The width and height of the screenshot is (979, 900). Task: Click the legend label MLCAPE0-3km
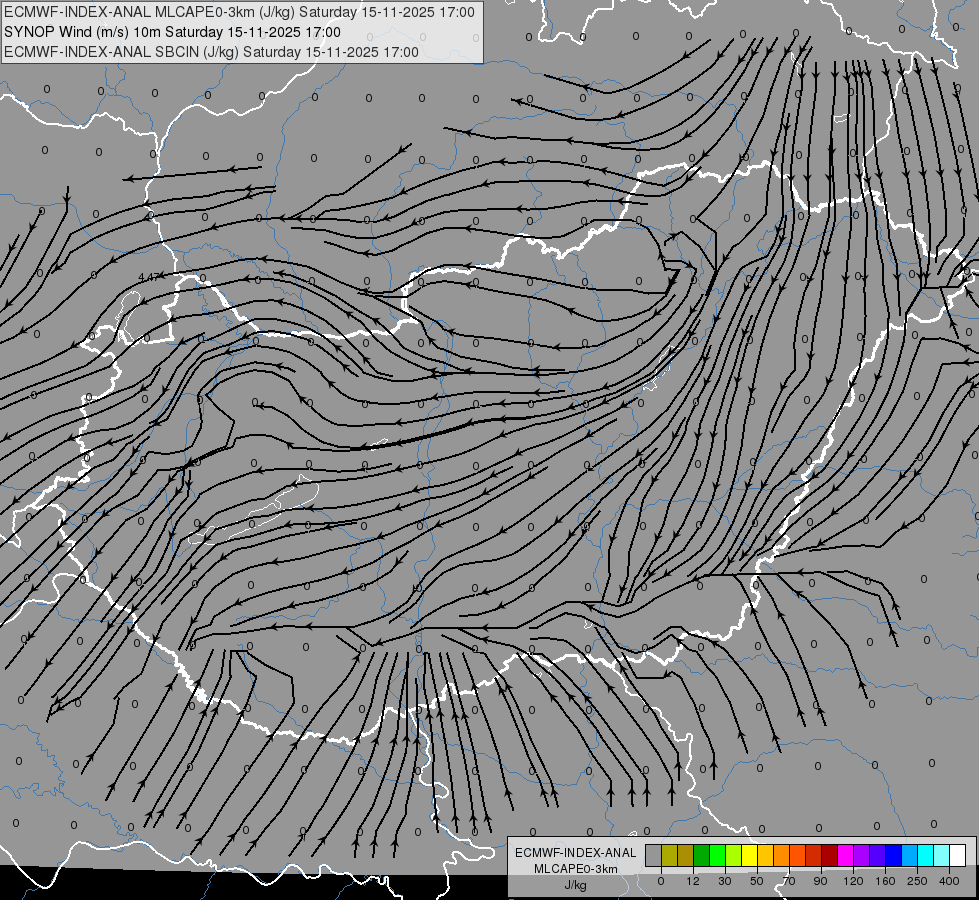pos(576,869)
